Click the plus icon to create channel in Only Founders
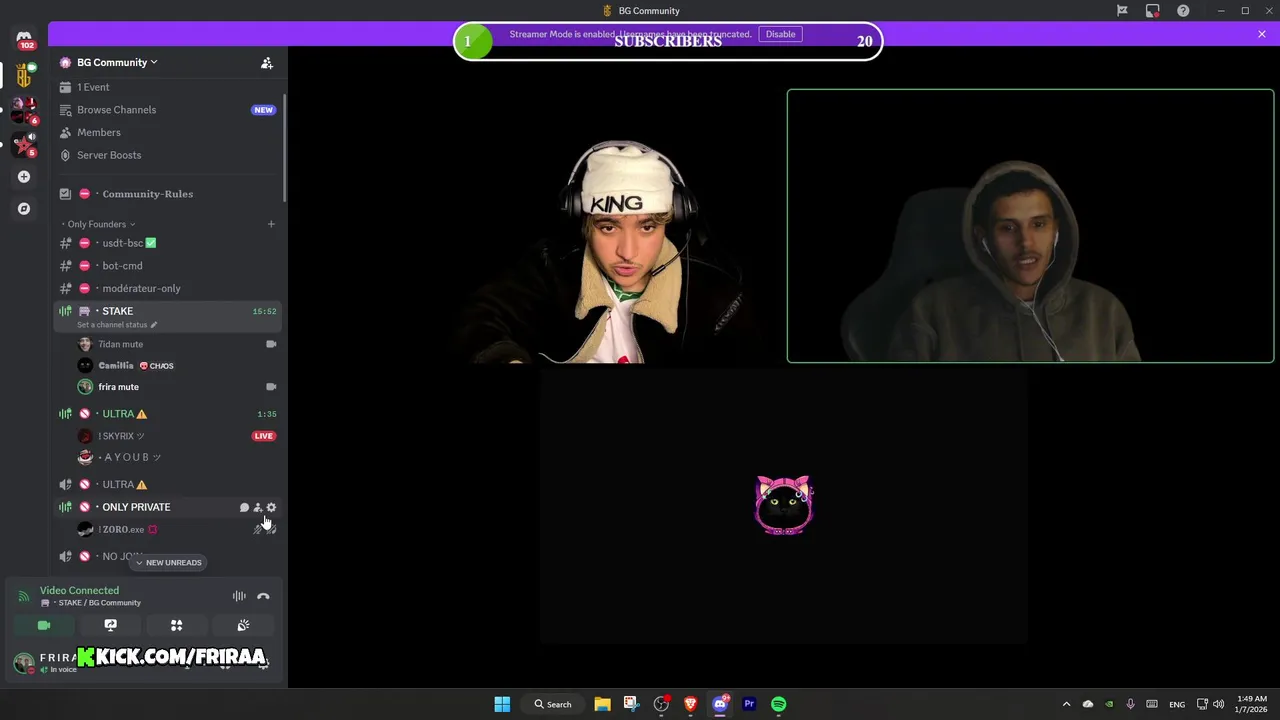Screen dimensions: 1280x720 pos(271,224)
